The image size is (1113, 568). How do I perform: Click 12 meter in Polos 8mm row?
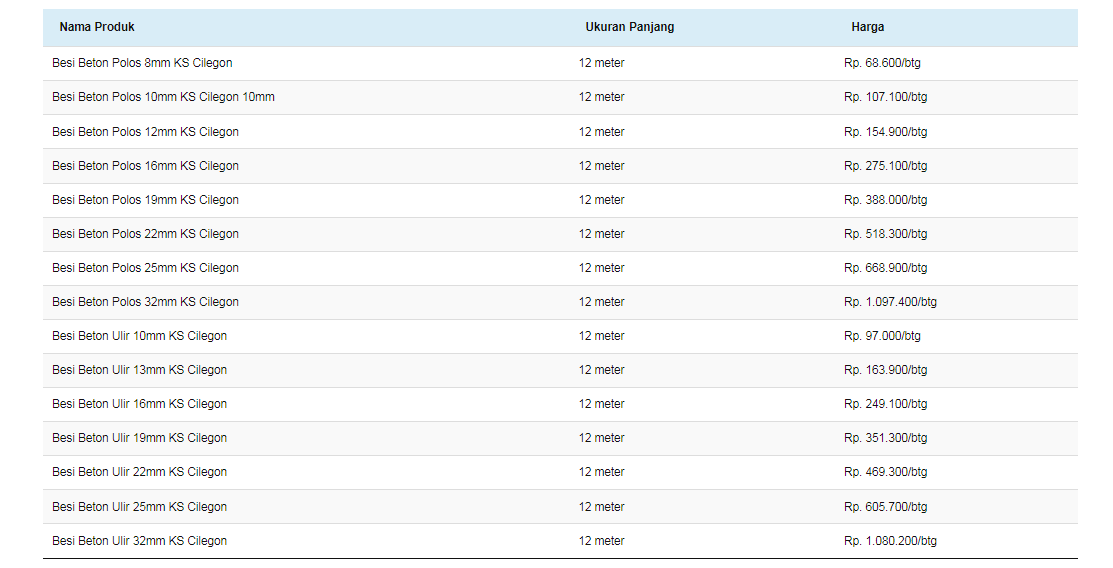point(602,62)
